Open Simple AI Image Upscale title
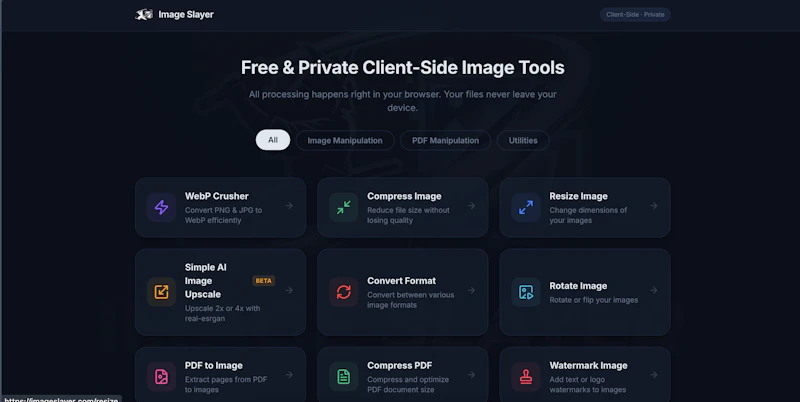The height and width of the screenshot is (402, 800). point(206,281)
